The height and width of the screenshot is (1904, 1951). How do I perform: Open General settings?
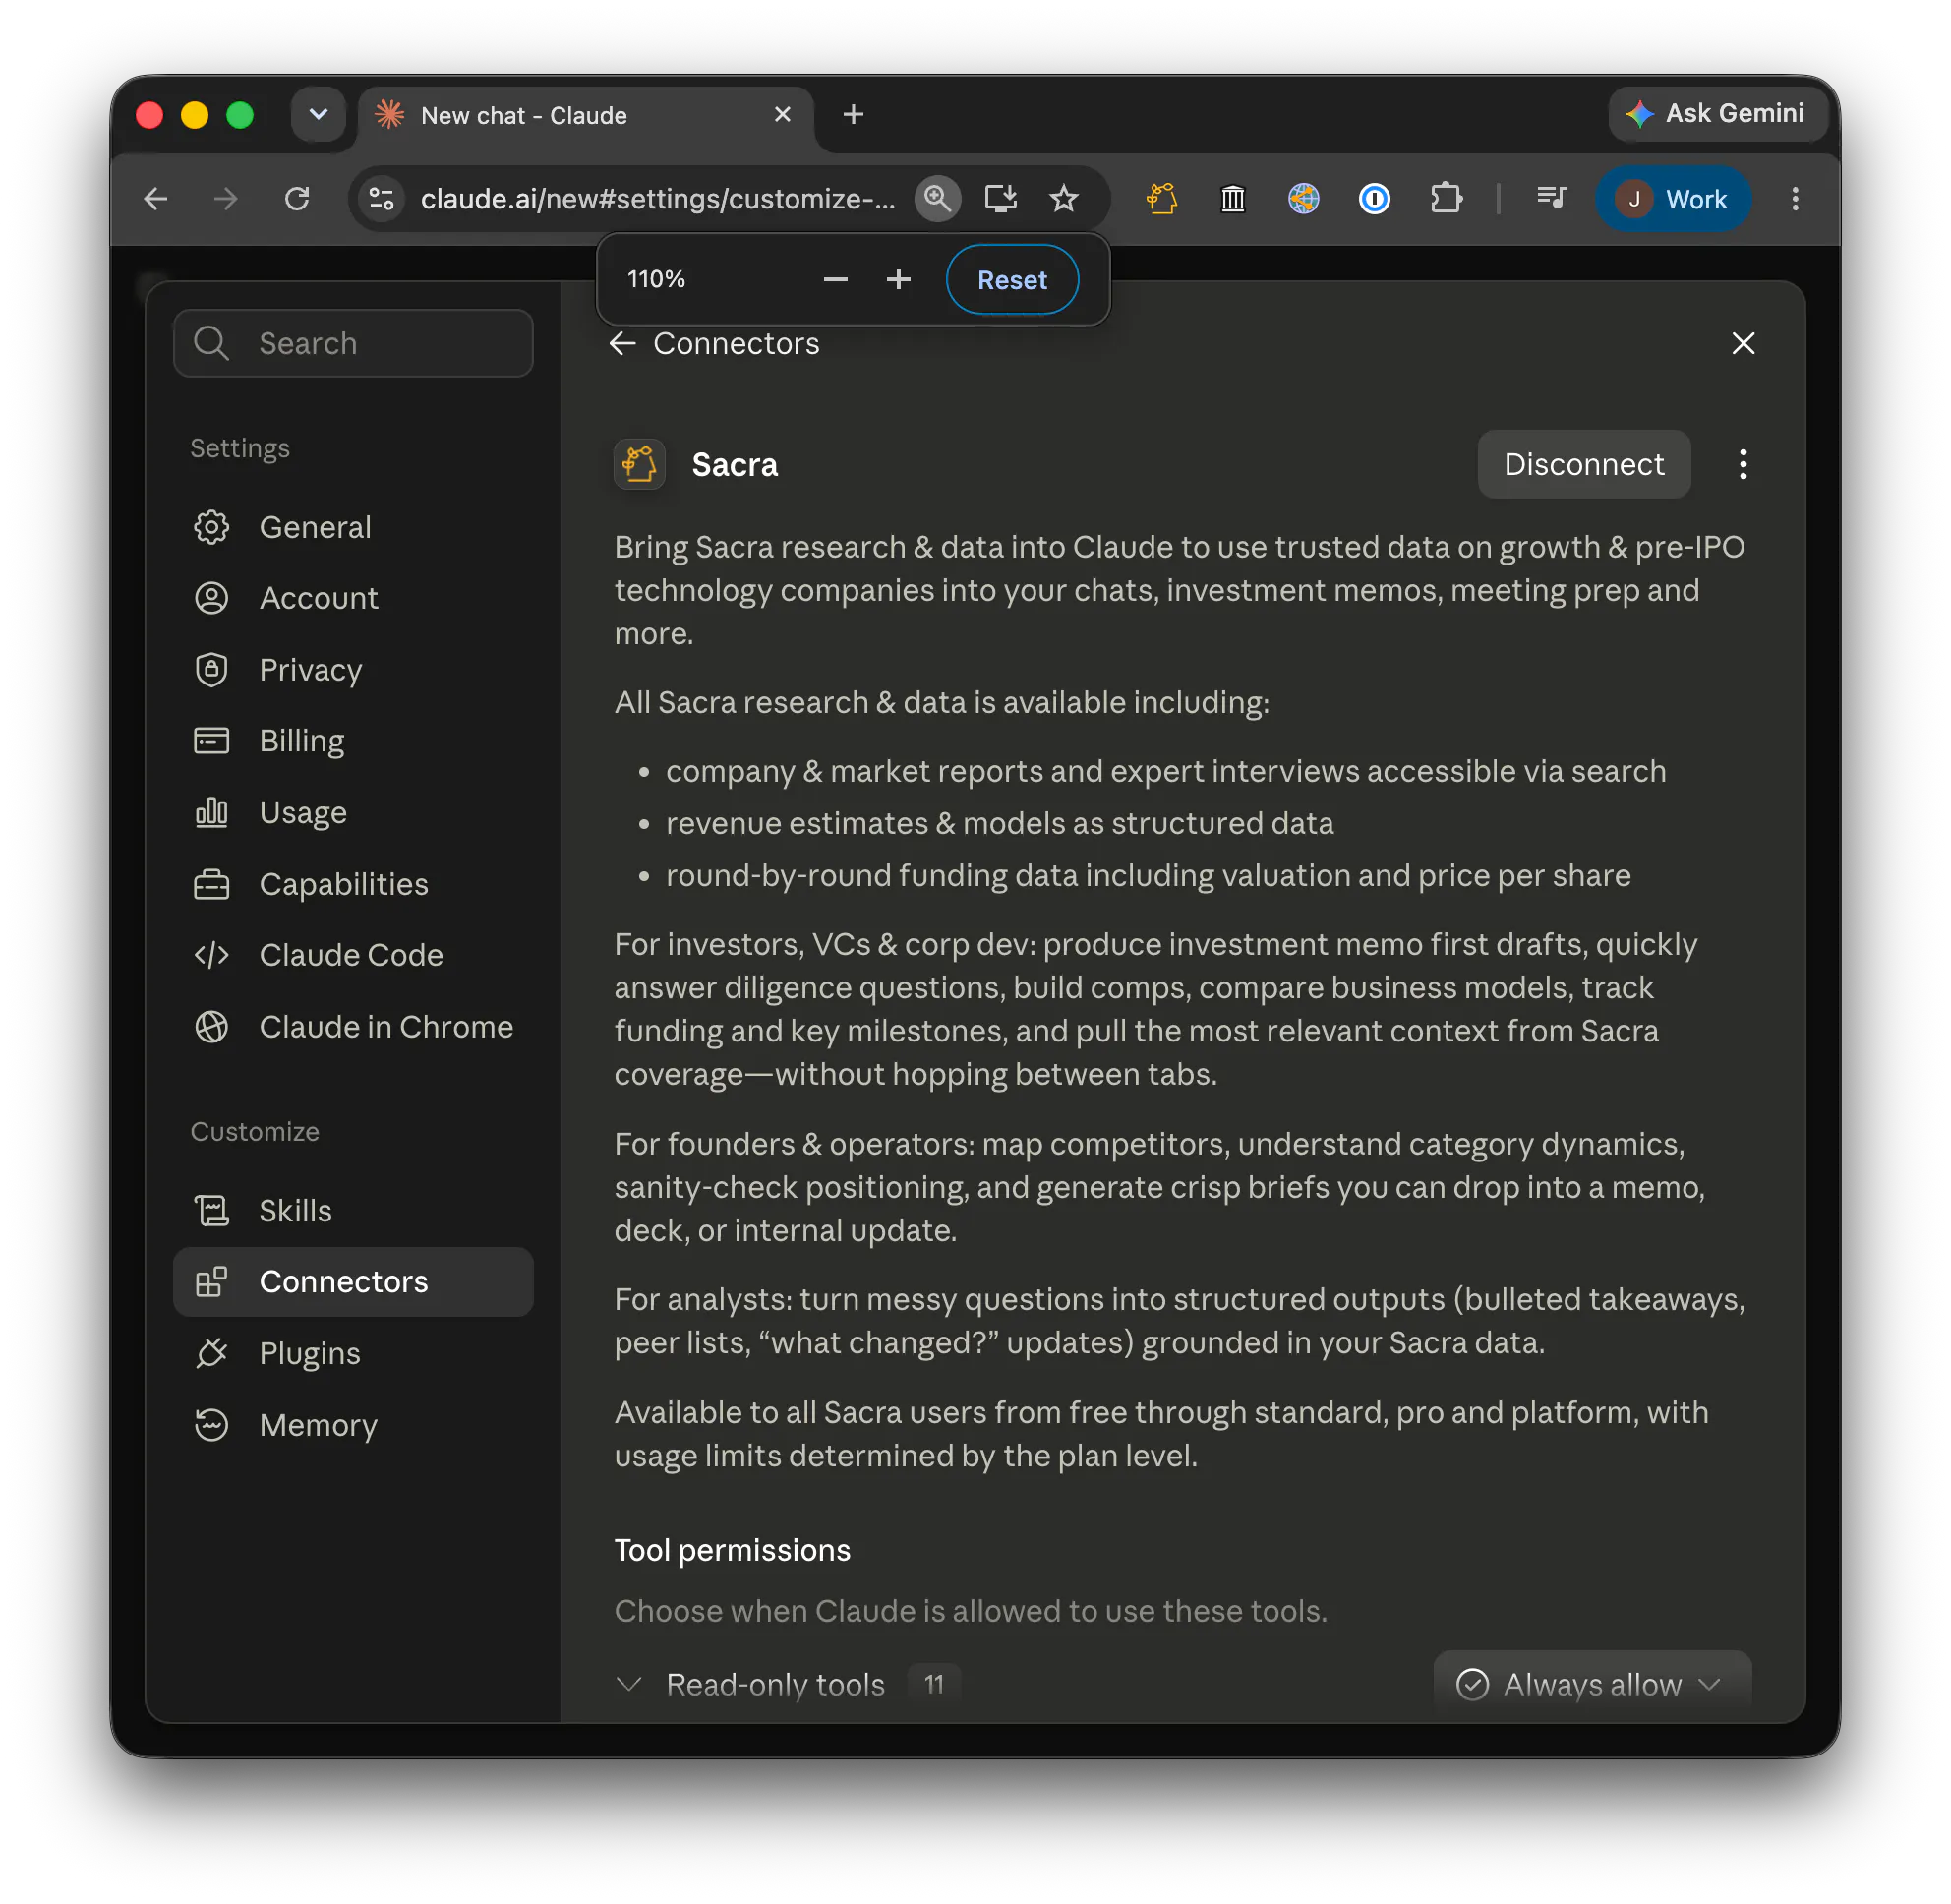pyautogui.click(x=353, y=527)
